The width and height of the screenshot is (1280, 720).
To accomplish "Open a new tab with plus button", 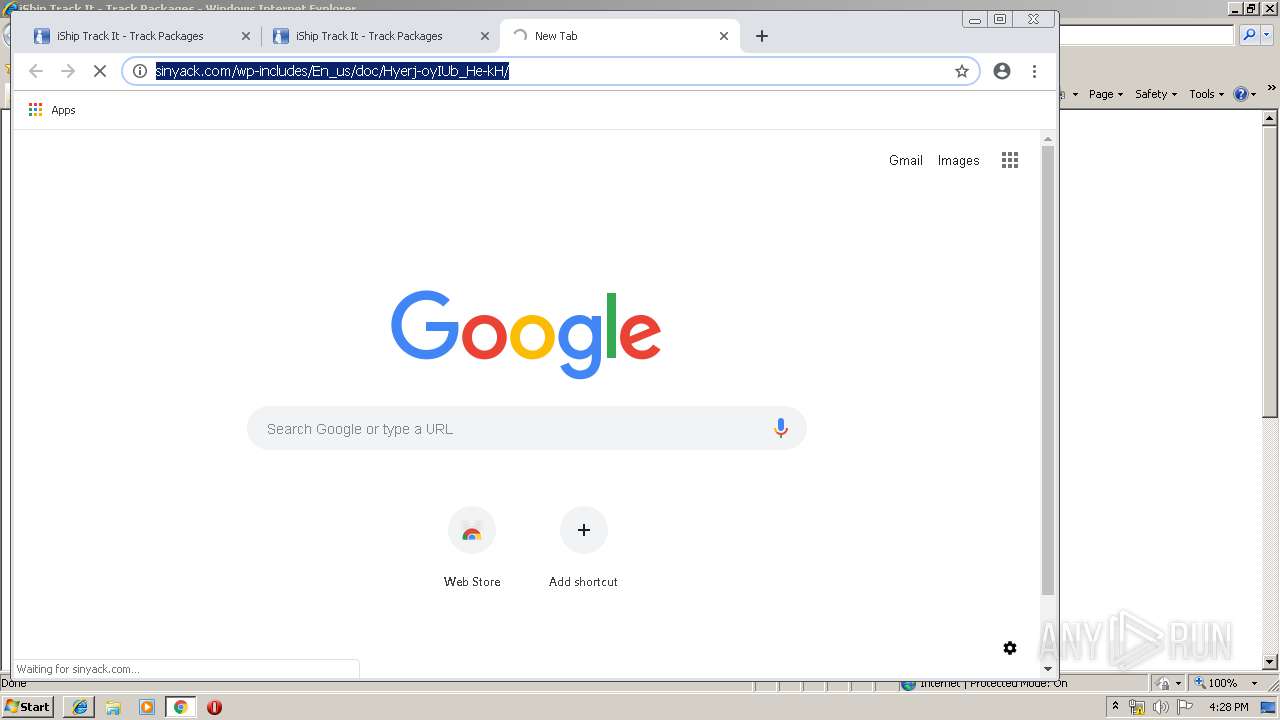I will (x=762, y=36).
